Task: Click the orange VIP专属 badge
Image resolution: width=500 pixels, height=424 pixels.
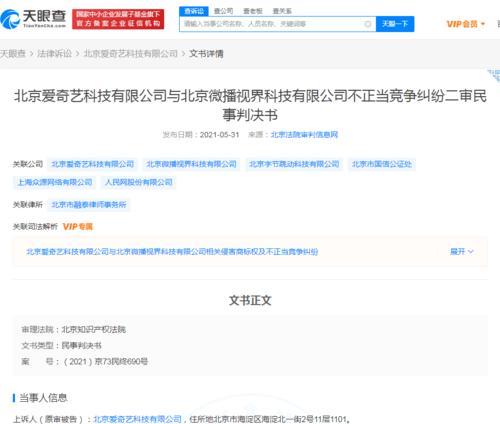Action: click(x=78, y=227)
